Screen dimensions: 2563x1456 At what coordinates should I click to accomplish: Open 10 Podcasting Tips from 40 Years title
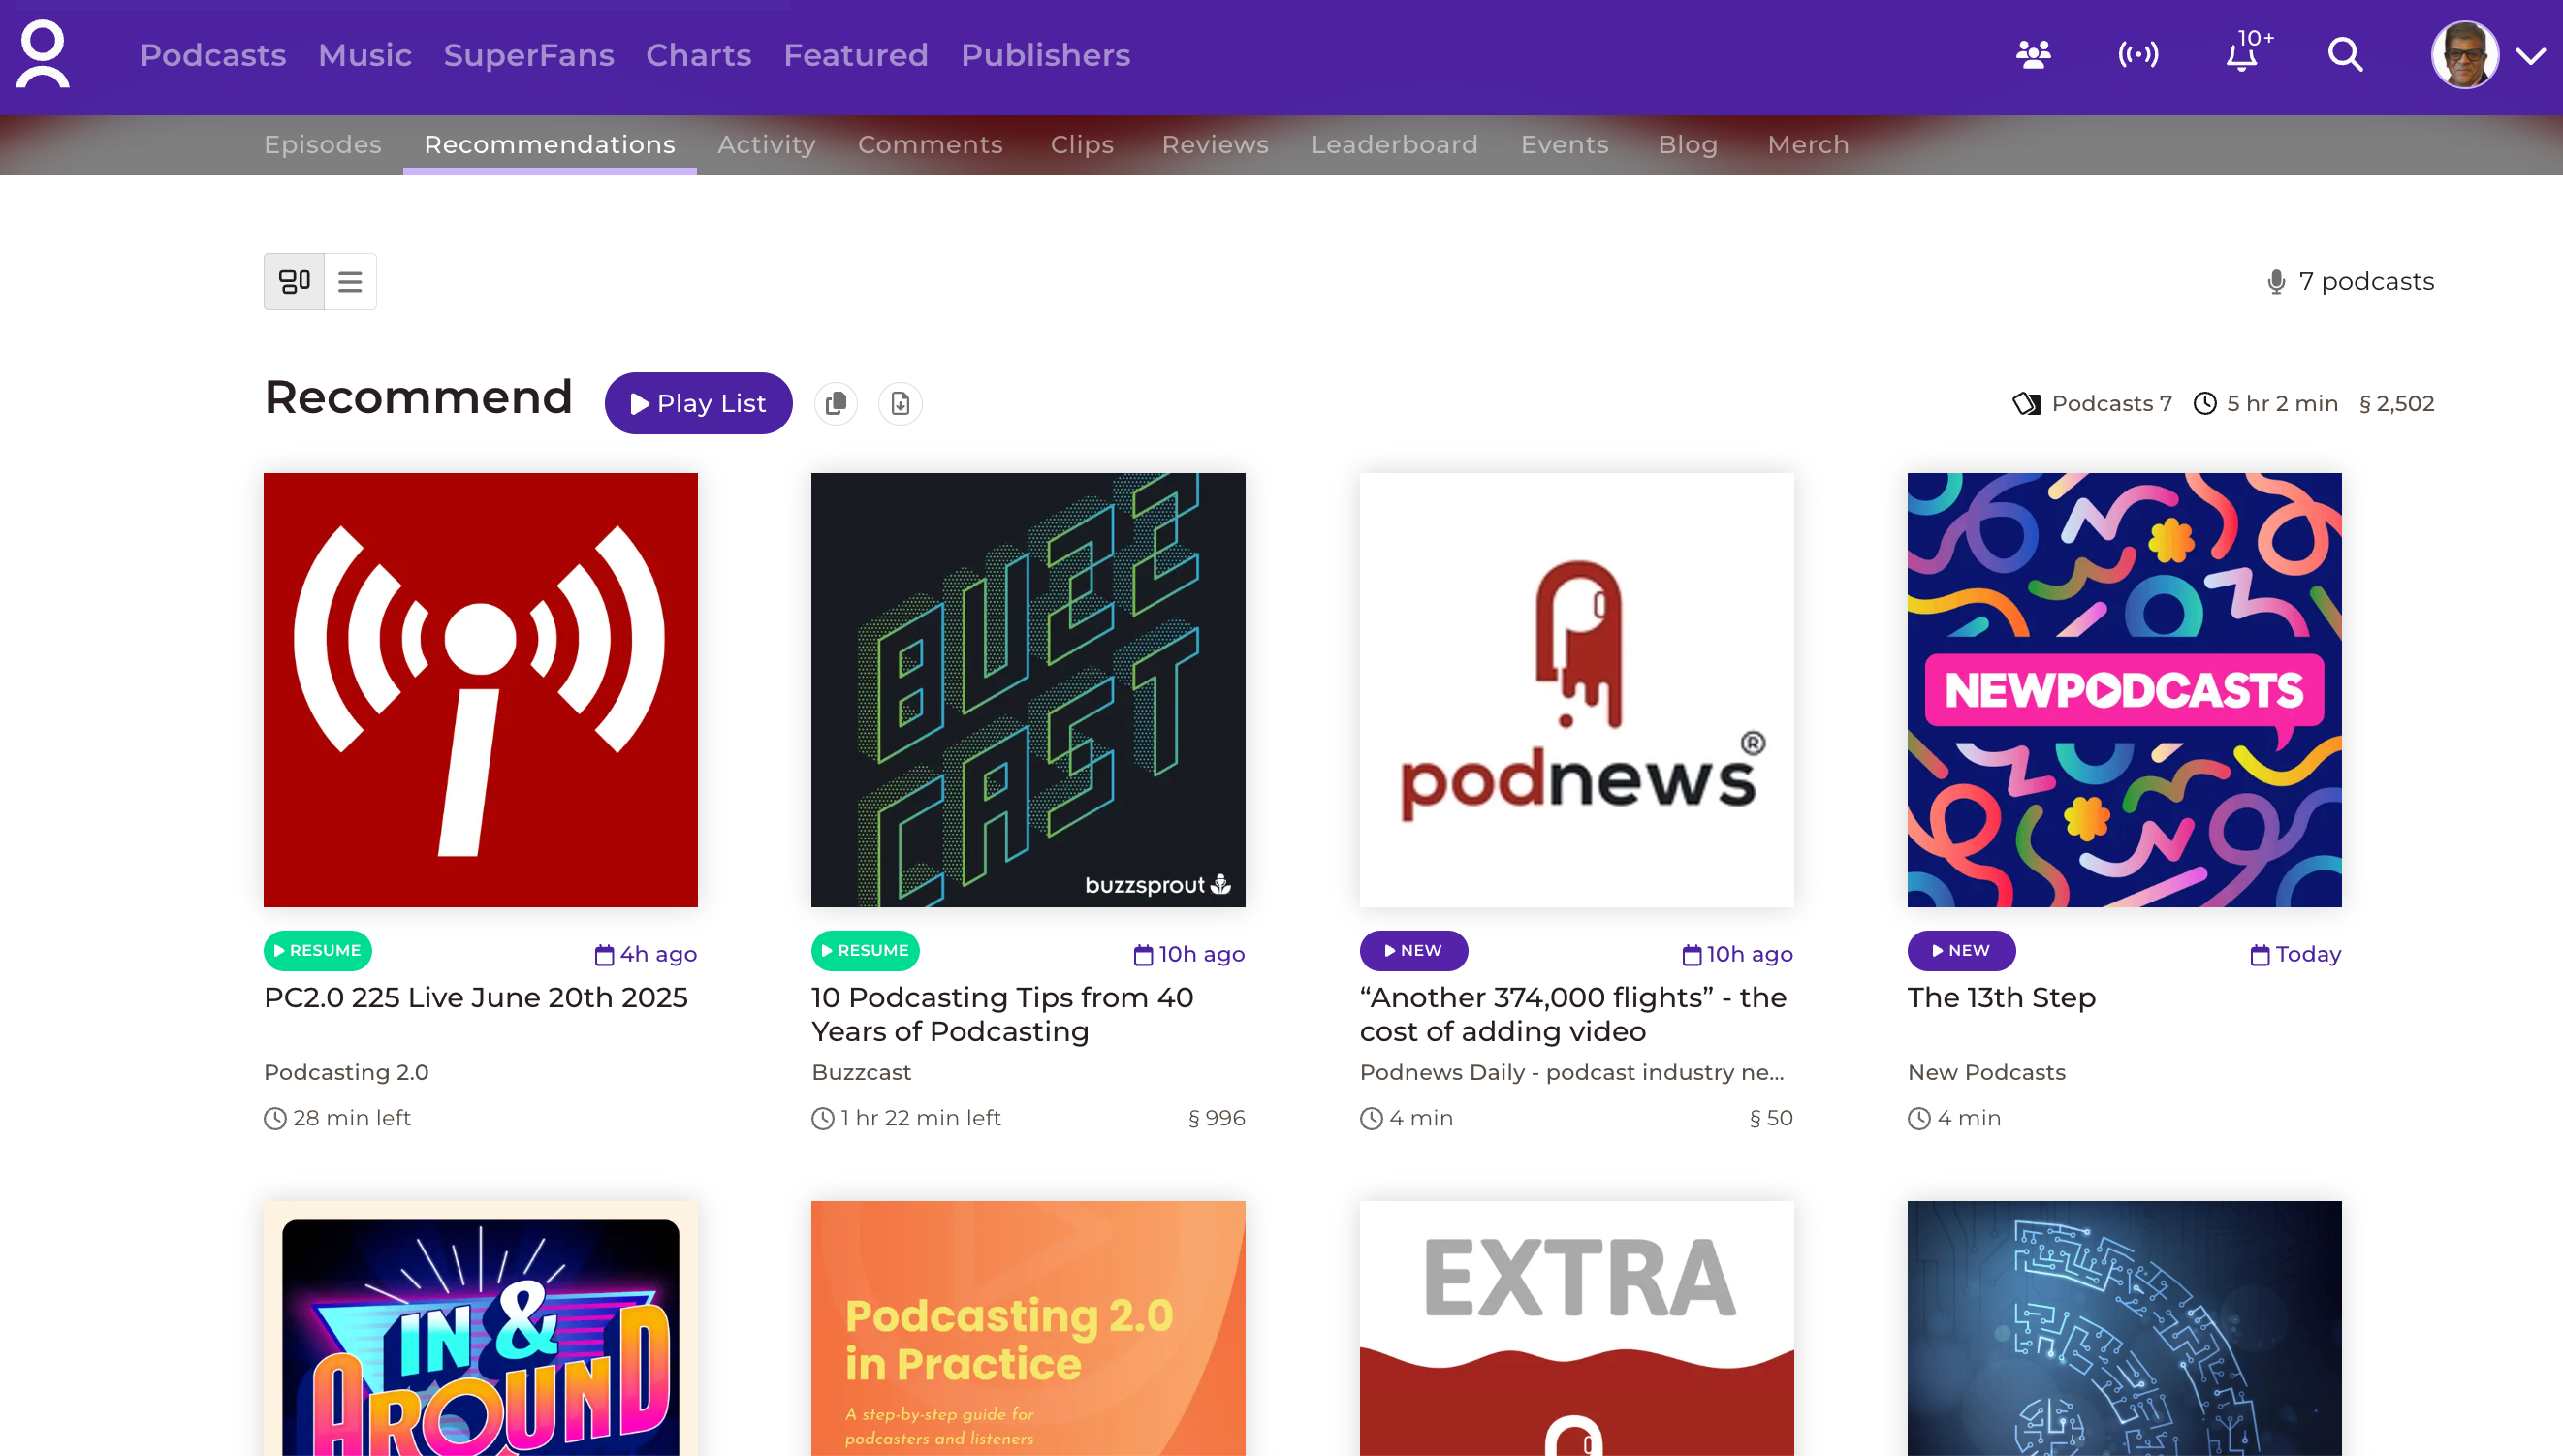1002,1015
